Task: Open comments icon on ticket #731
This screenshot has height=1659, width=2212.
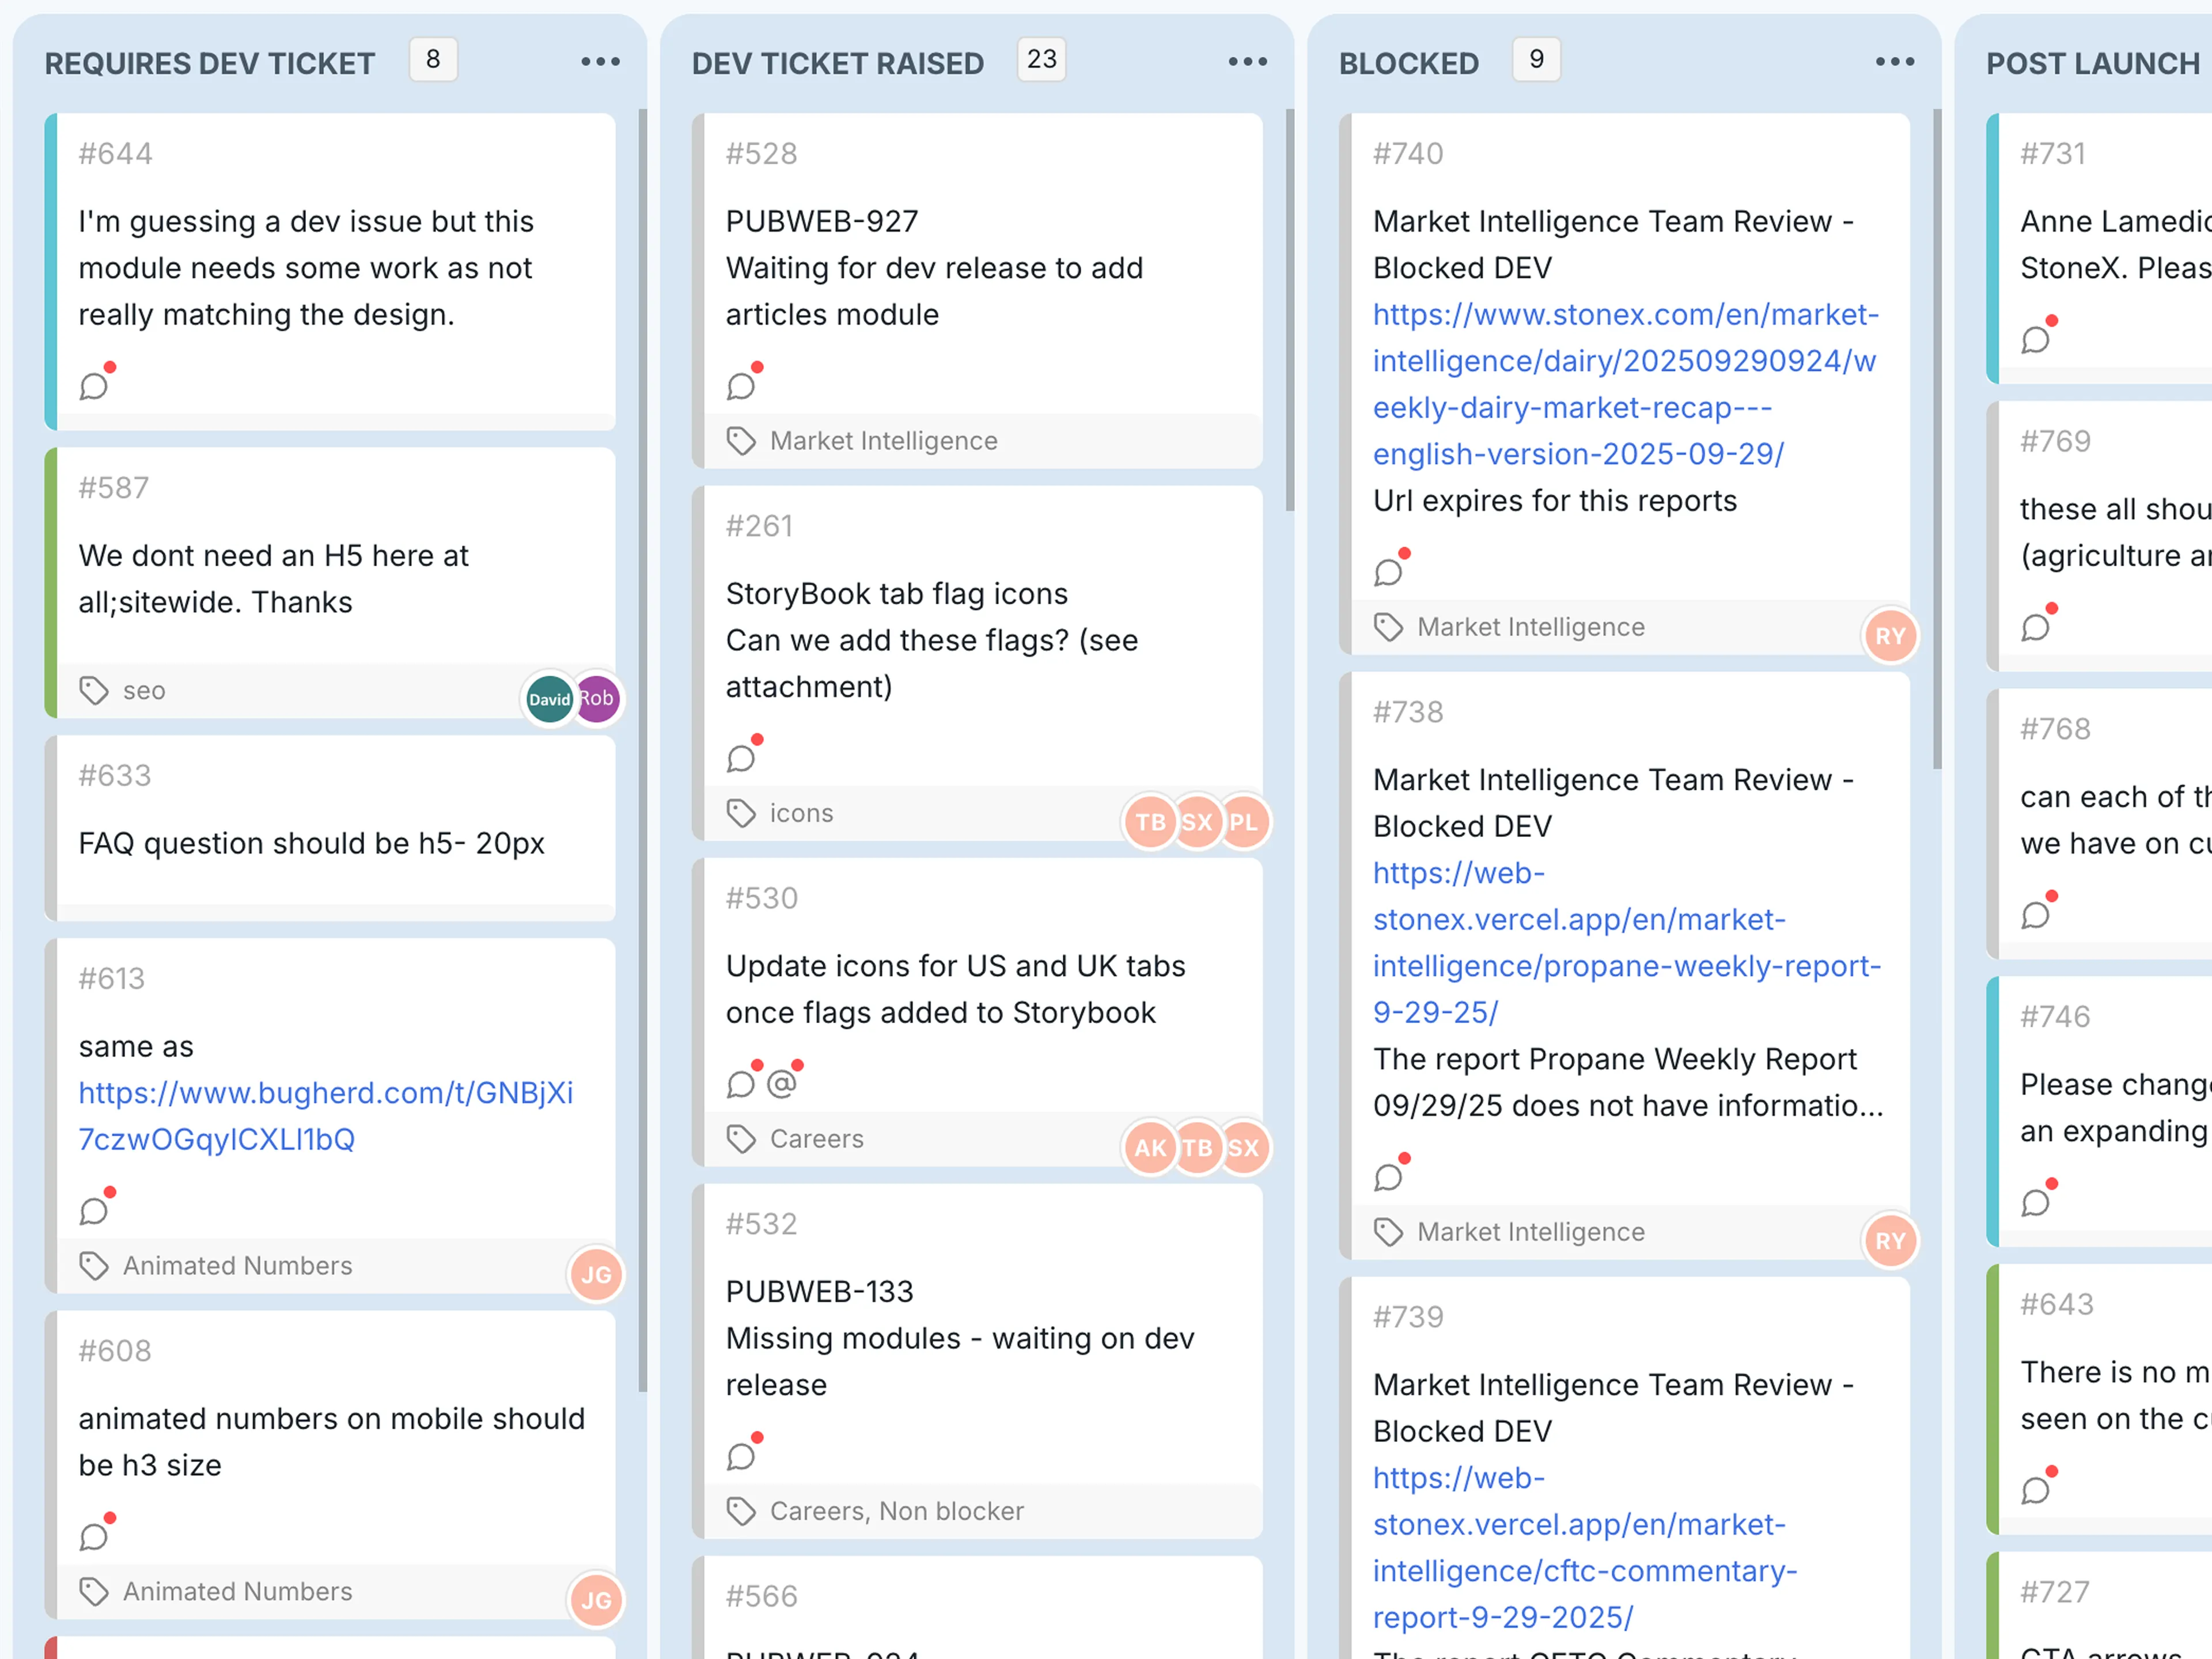Action: [2035, 339]
